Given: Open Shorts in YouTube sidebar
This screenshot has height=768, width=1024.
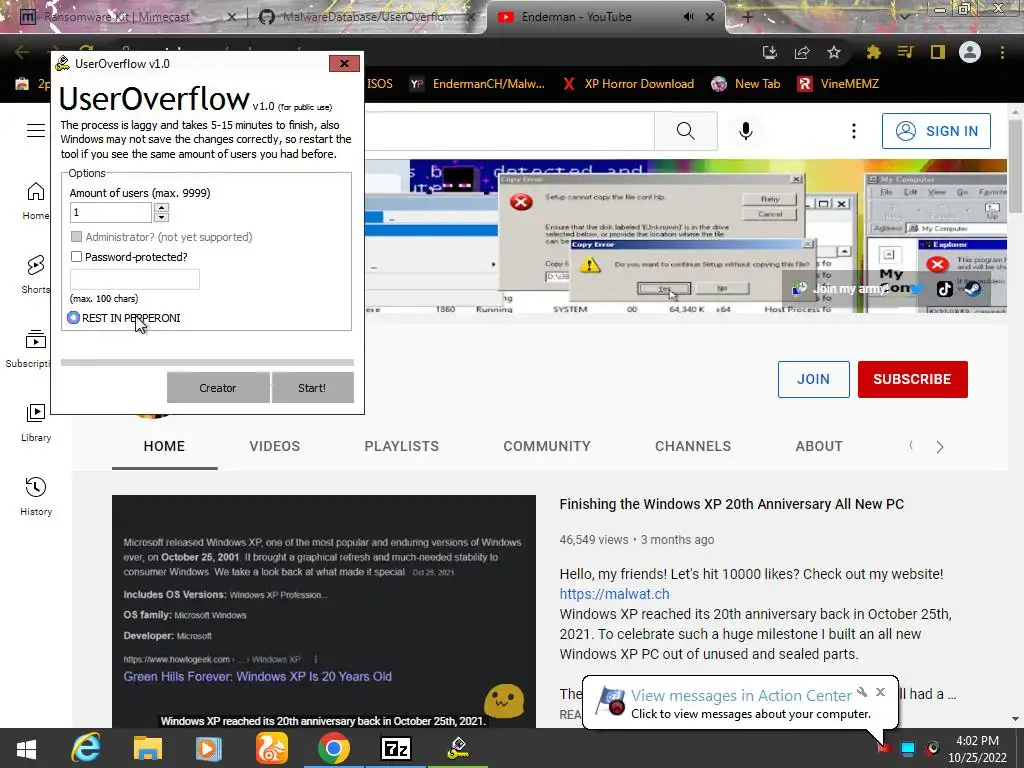Looking at the screenshot, I should (x=35, y=274).
